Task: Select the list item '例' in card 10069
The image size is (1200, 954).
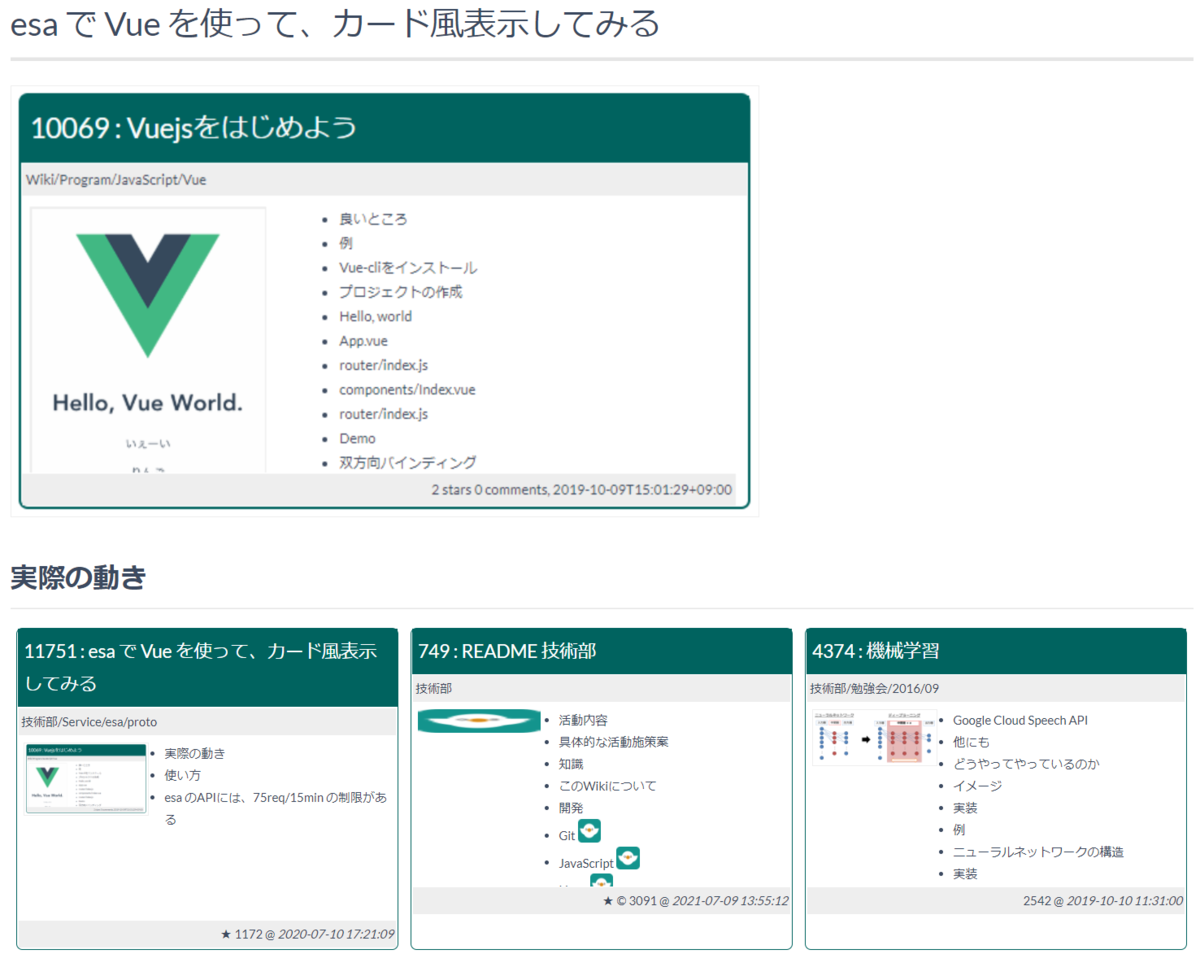Action: pyautogui.click(x=345, y=243)
